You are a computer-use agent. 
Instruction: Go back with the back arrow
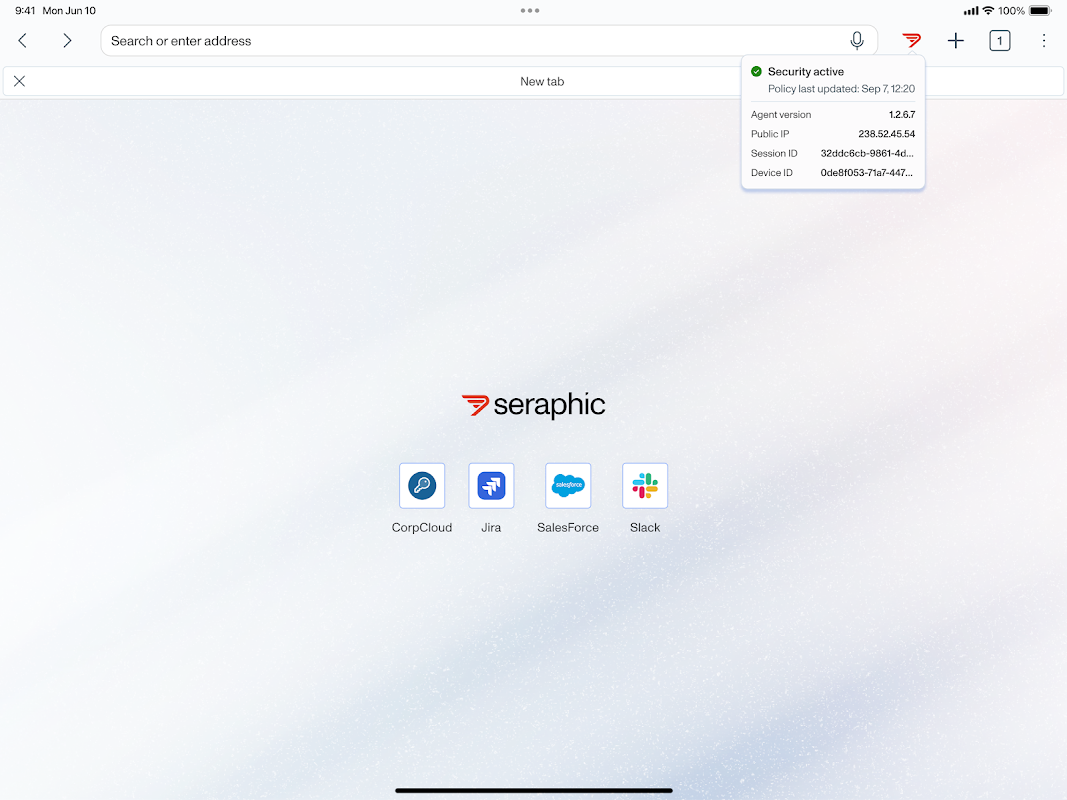click(x=22, y=41)
